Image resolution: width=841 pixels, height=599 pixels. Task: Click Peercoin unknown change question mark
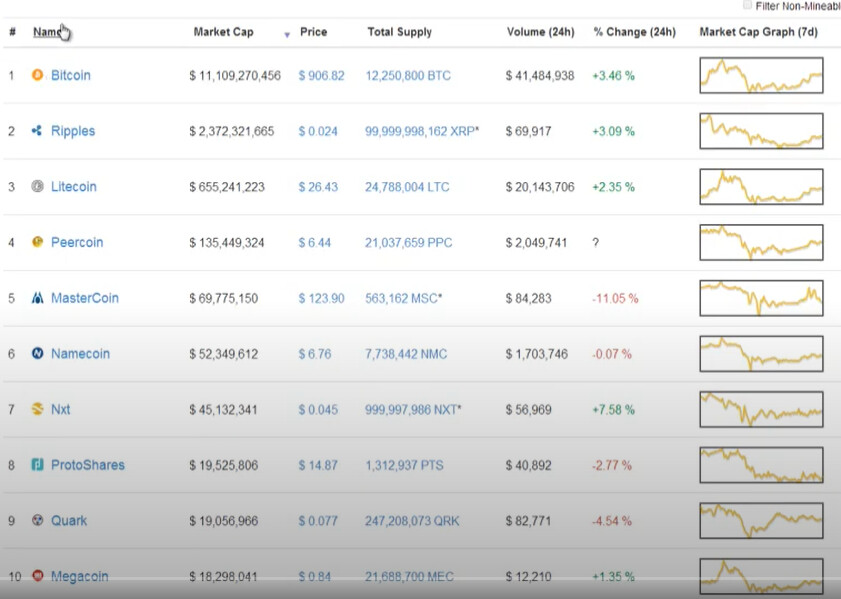[x=595, y=243]
